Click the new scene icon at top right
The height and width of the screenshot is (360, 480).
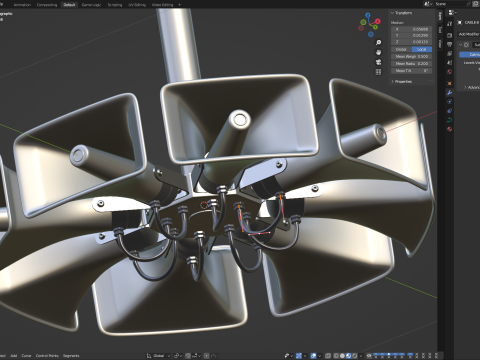click(476, 4)
